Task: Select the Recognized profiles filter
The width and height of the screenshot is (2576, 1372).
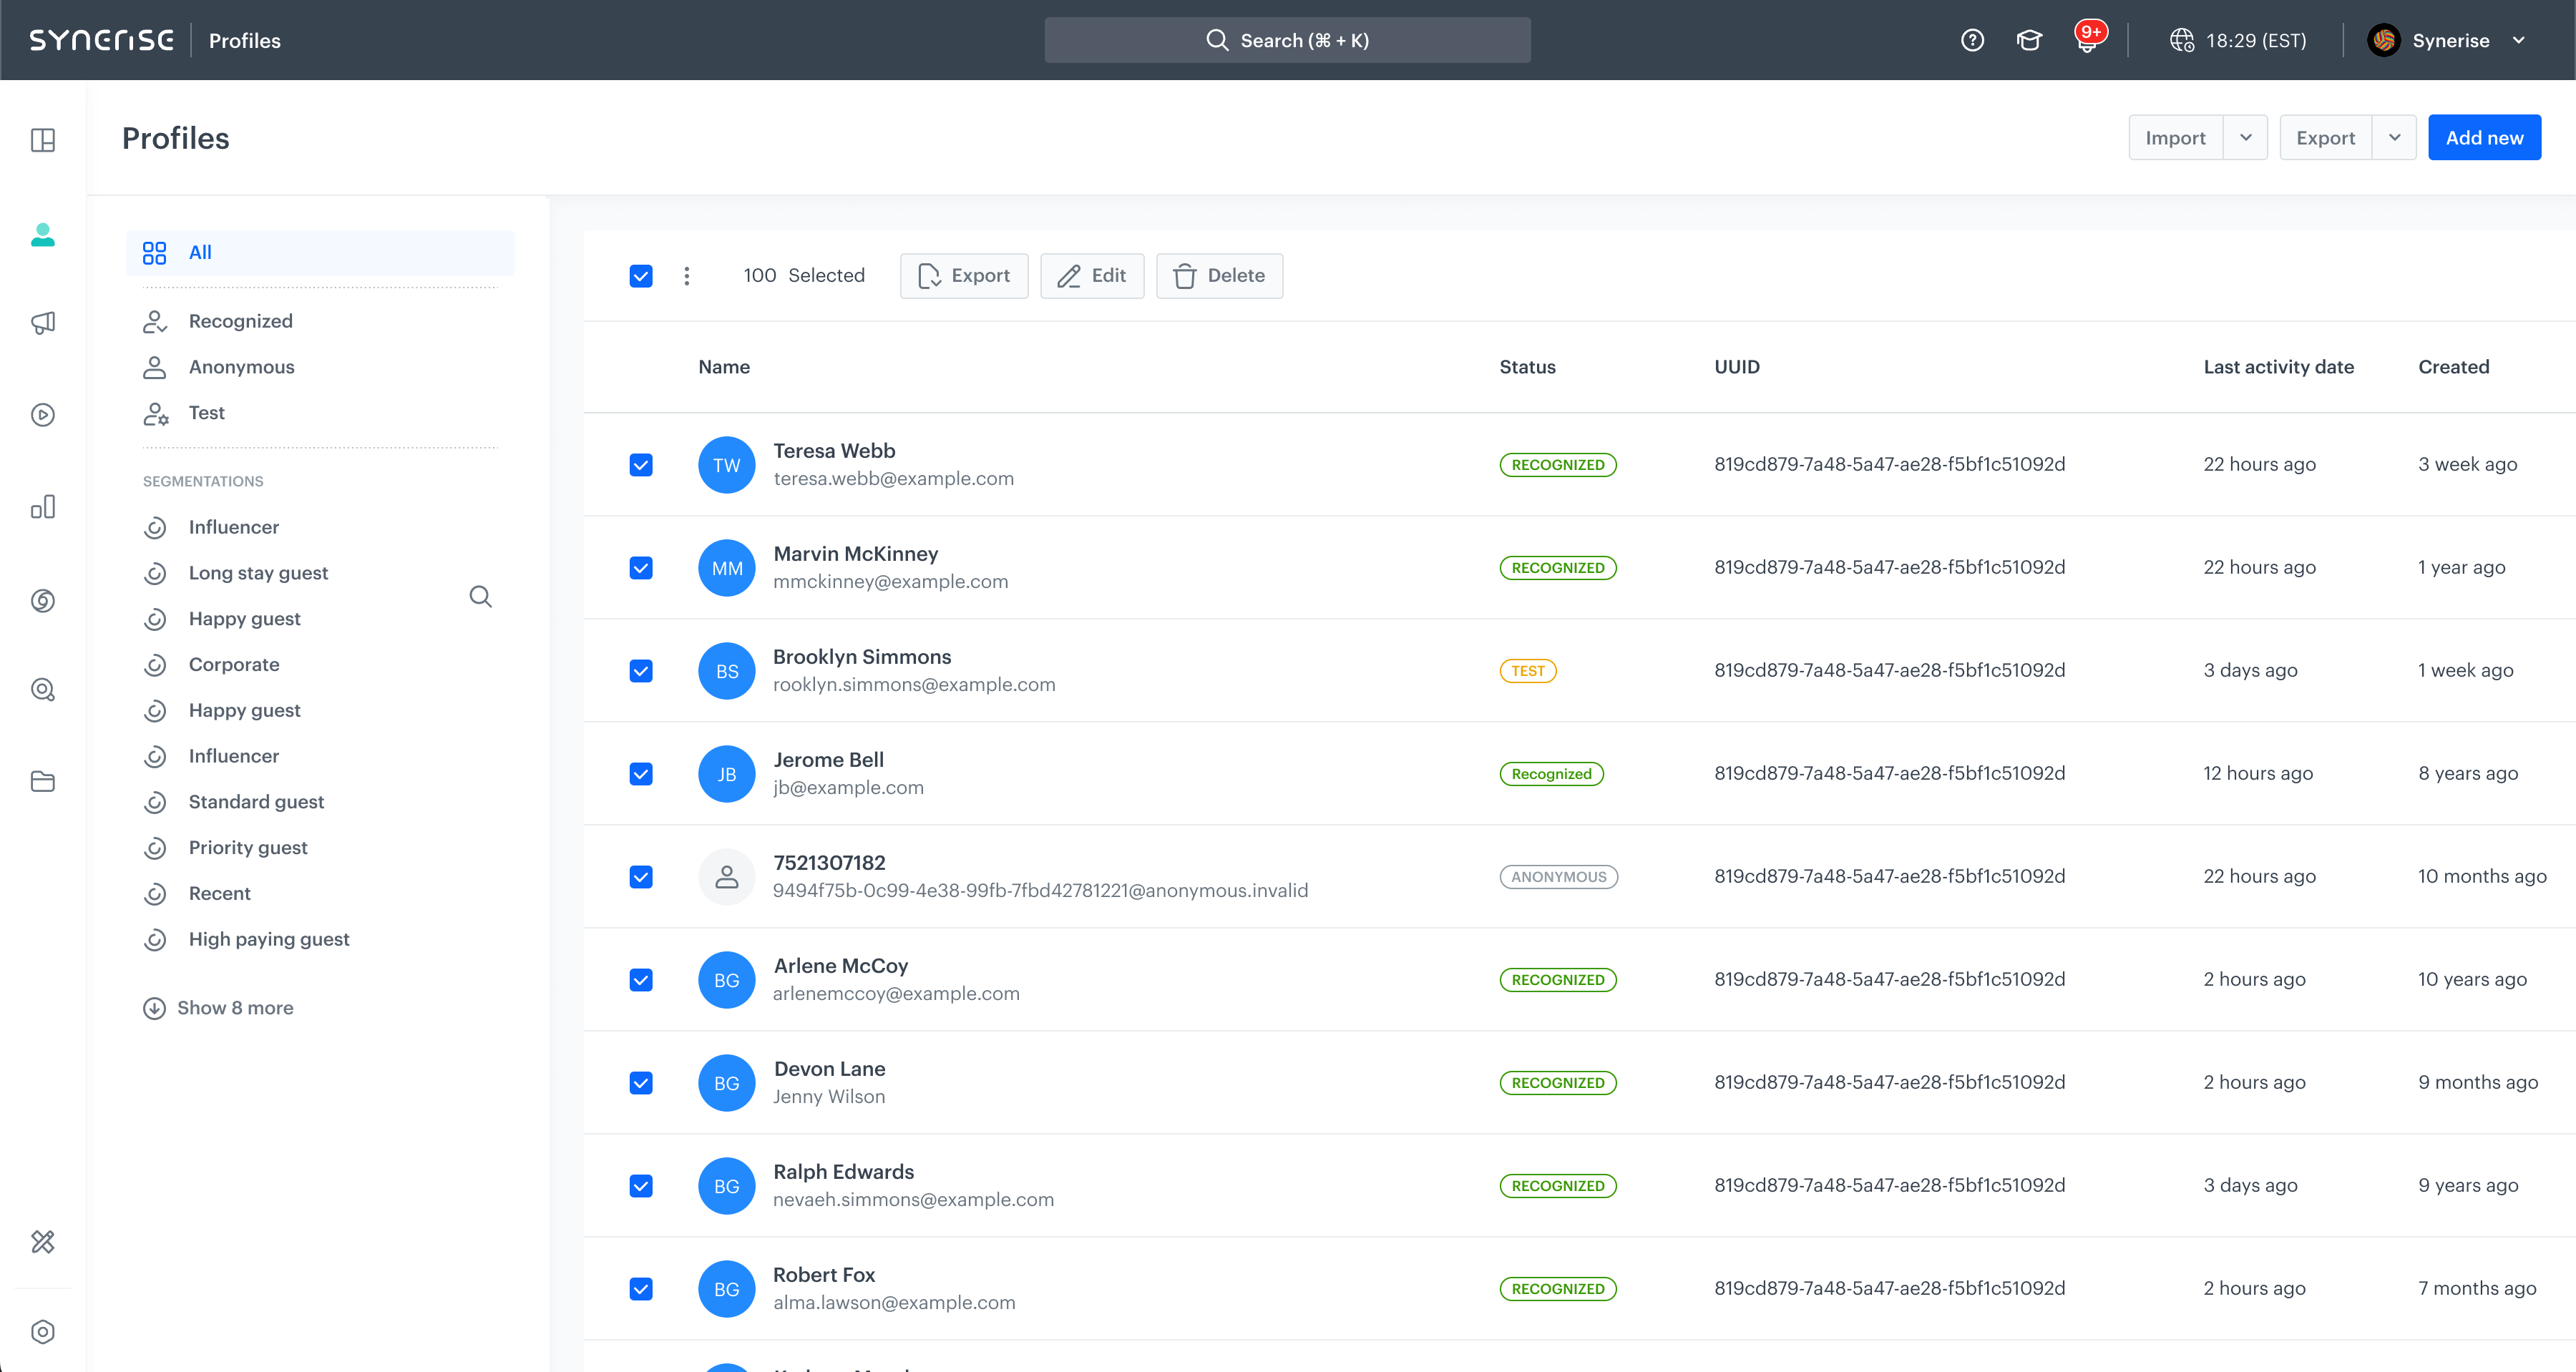Action: coord(240,321)
